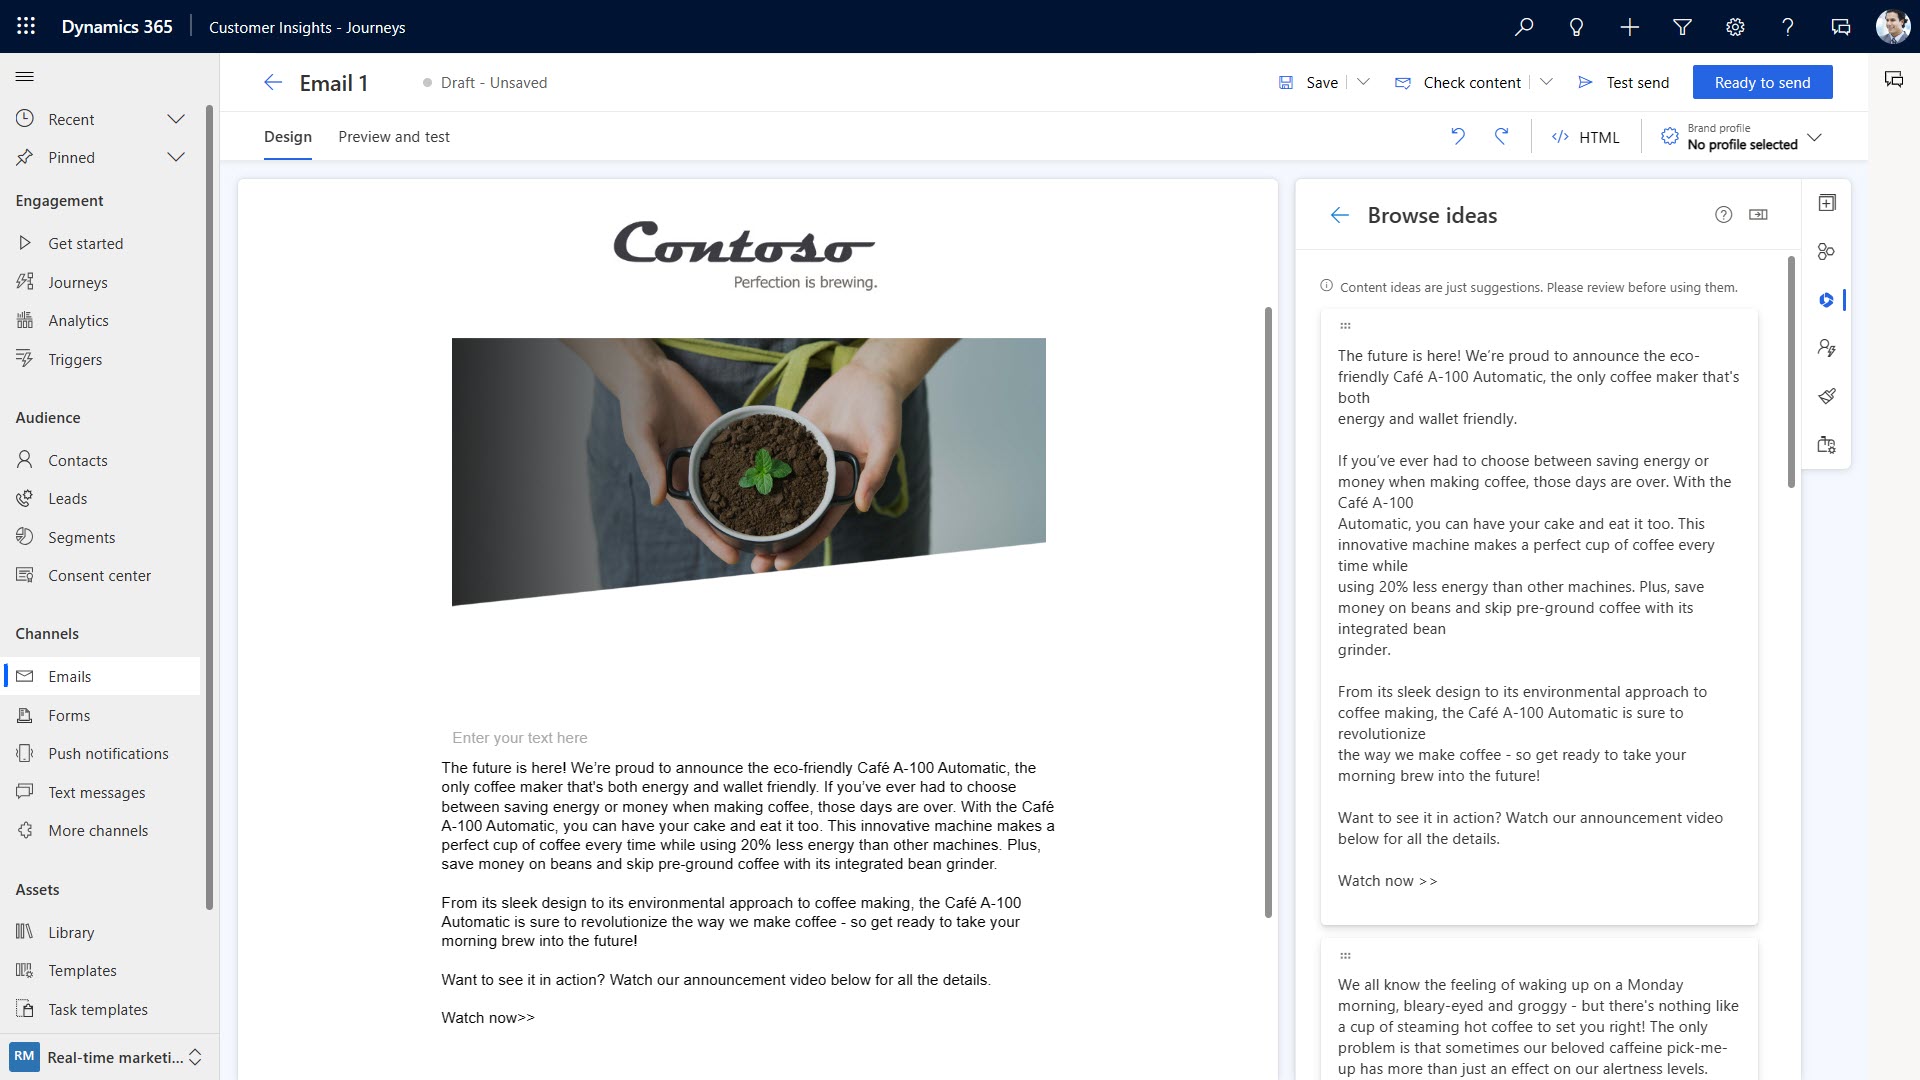Collapse the left navigation with the hamburger toggle
The width and height of the screenshot is (1920, 1080).
click(x=25, y=76)
